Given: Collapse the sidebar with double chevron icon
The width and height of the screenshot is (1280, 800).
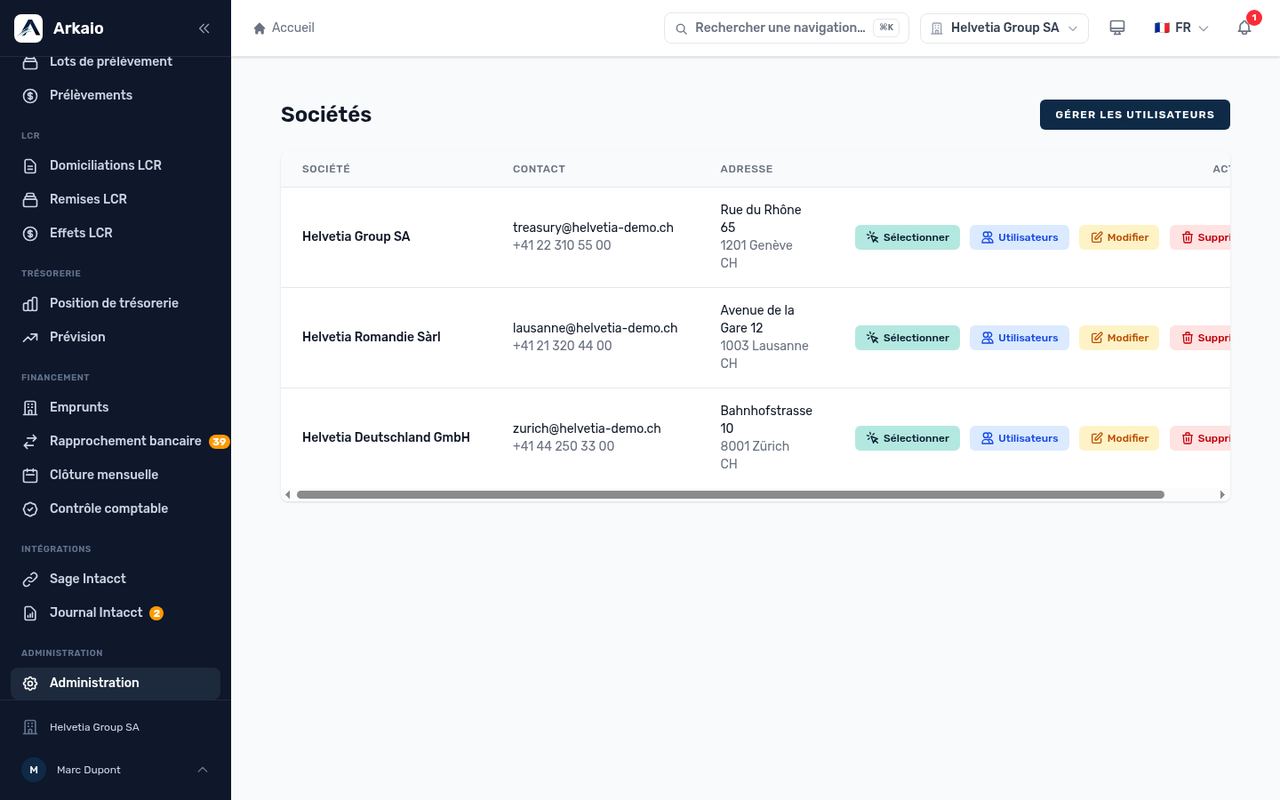Looking at the screenshot, I should coord(204,28).
